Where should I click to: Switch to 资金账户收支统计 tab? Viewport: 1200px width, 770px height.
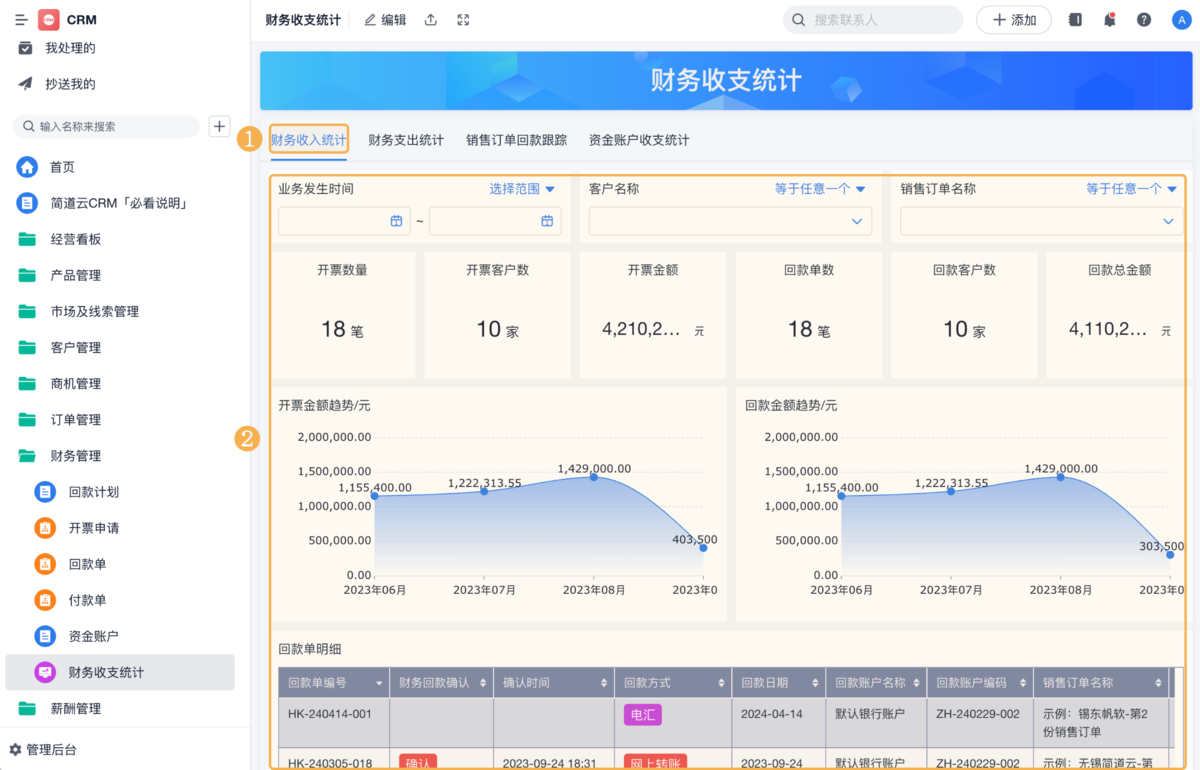click(x=639, y=140)
